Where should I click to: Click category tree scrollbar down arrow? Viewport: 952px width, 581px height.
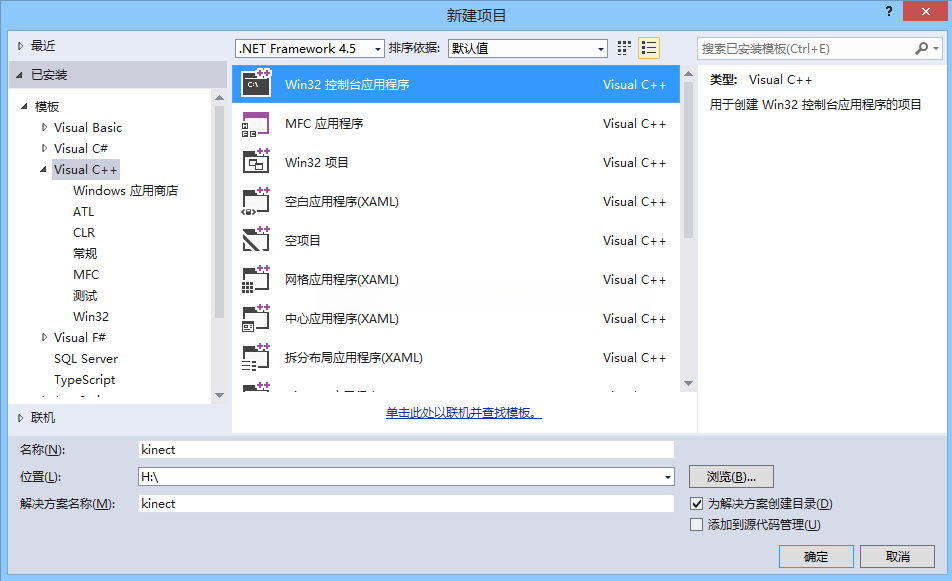pos(219,395)
